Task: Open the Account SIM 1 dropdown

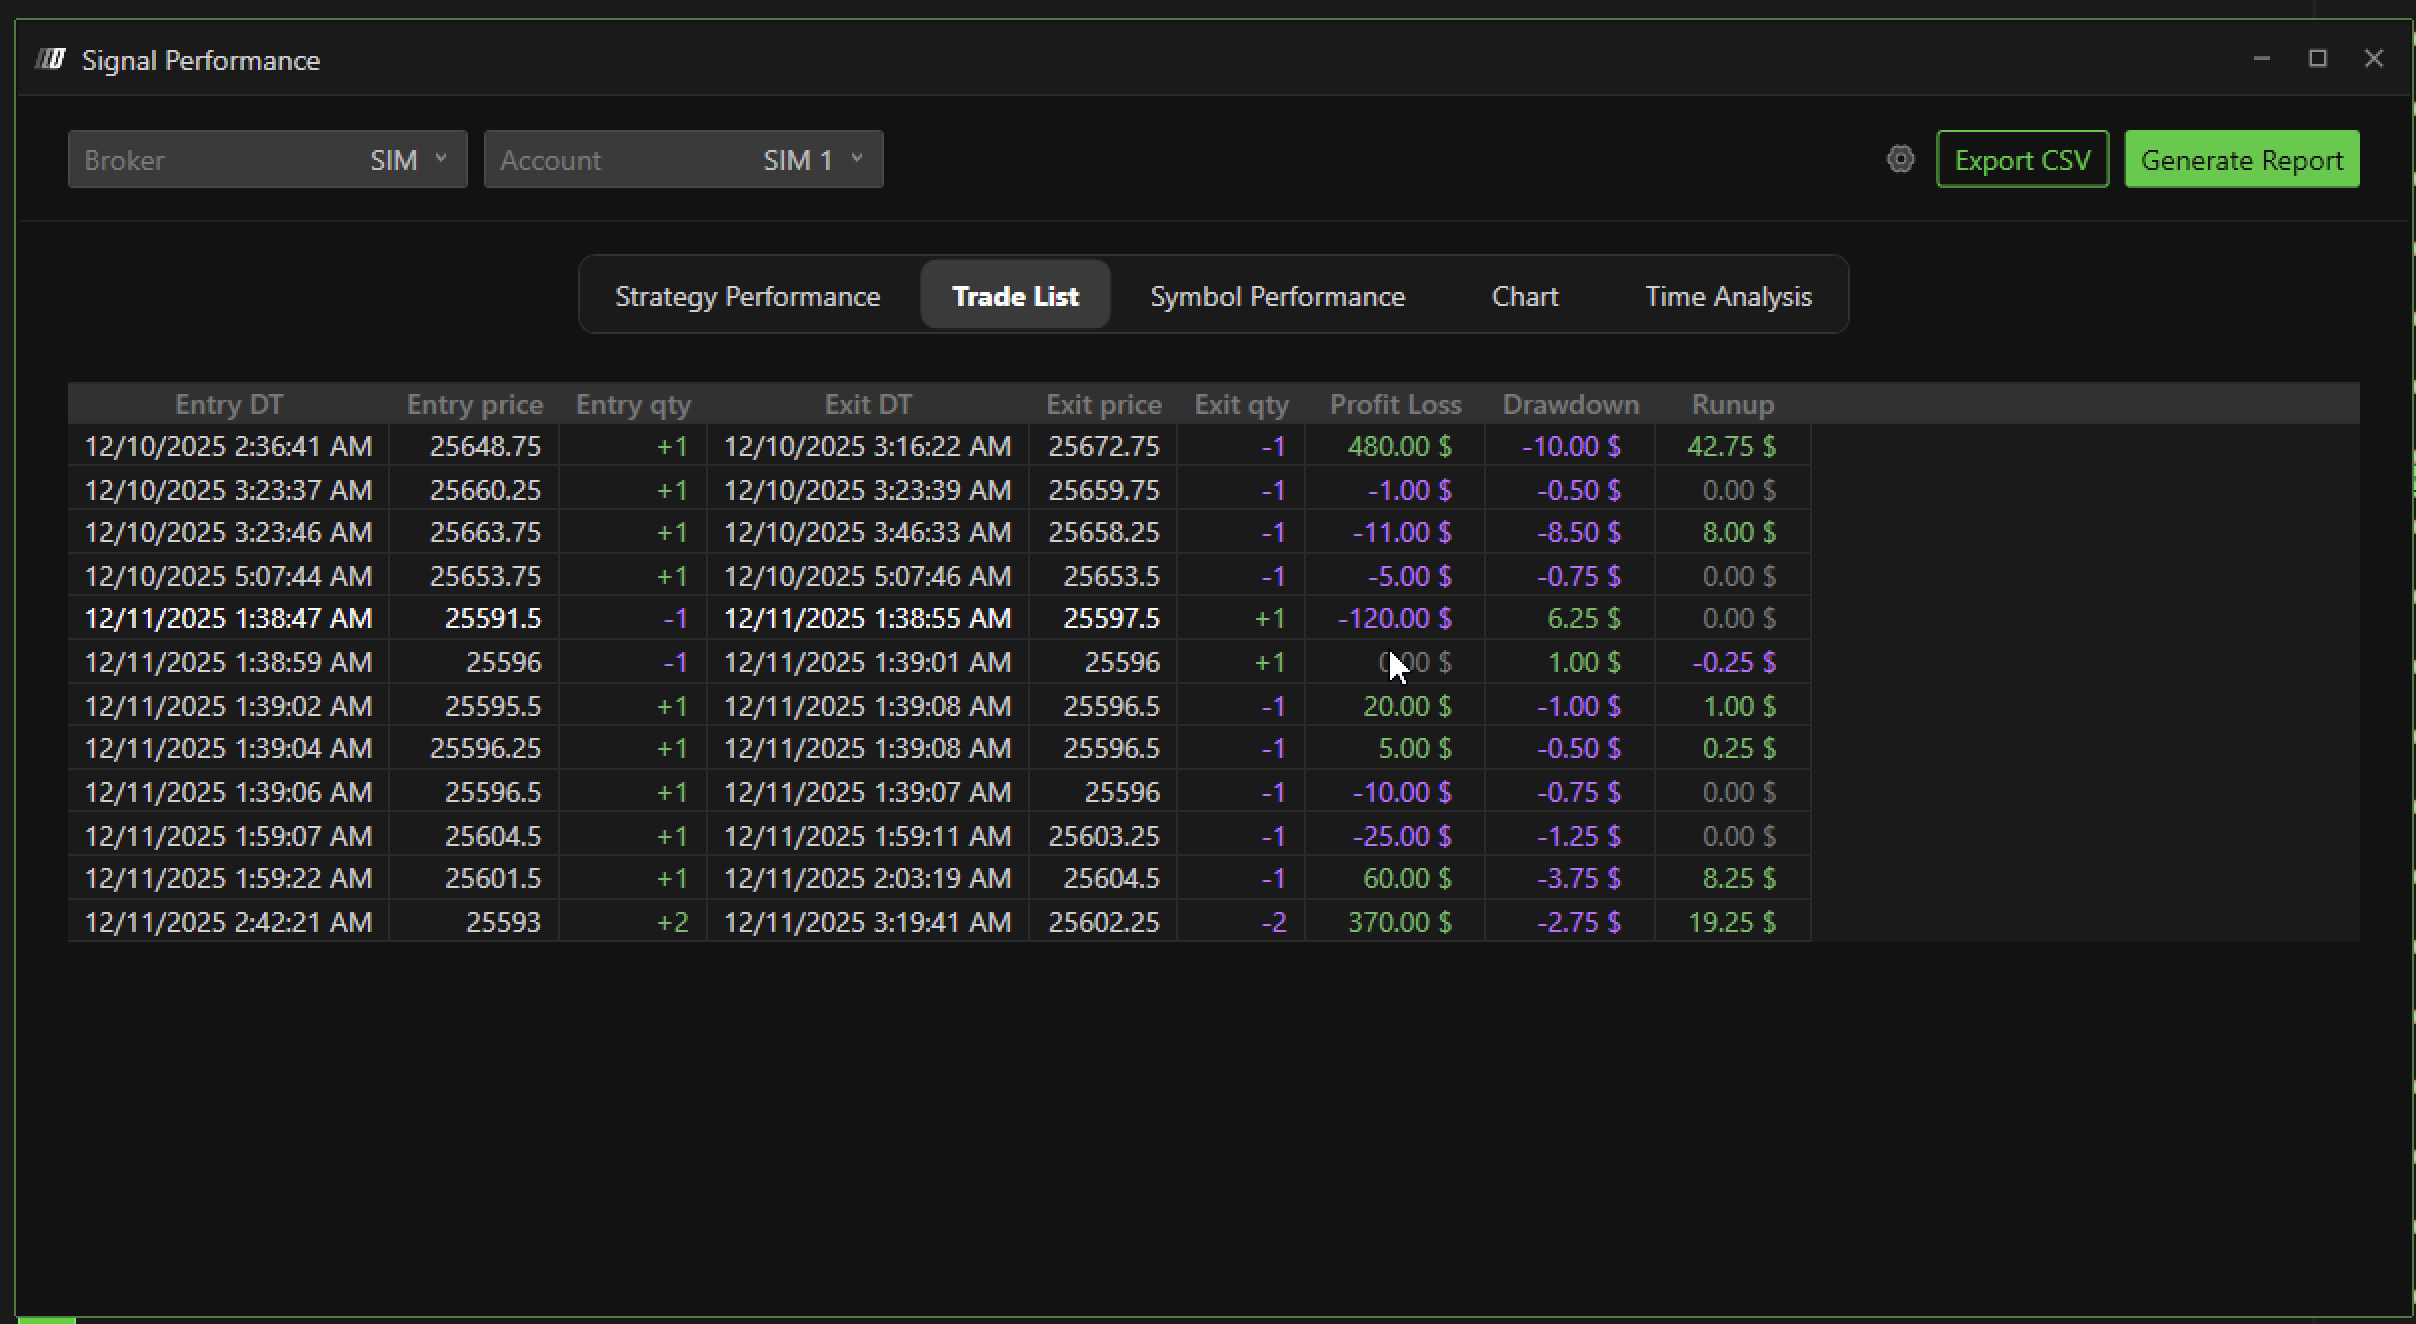Action: tap(683, 160)
